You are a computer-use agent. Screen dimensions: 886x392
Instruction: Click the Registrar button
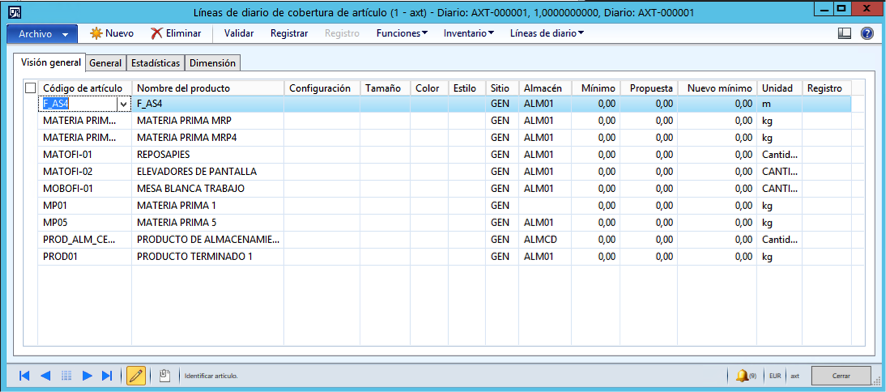point(289,33)
